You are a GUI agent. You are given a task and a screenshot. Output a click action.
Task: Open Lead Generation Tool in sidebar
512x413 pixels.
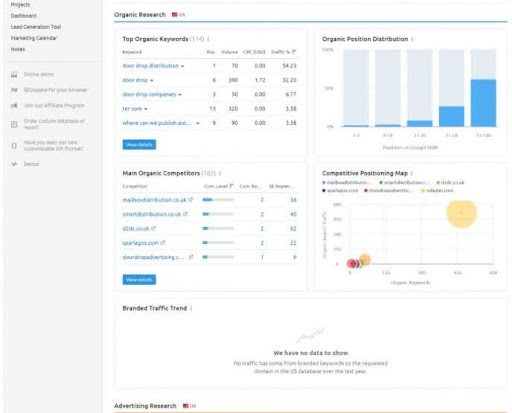[x=36, y=27]
